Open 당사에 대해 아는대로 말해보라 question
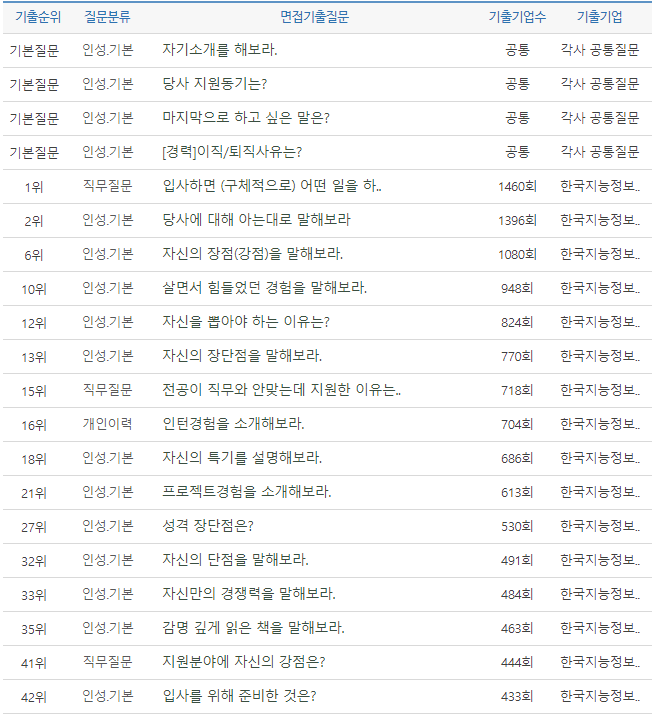 [256, 220]
